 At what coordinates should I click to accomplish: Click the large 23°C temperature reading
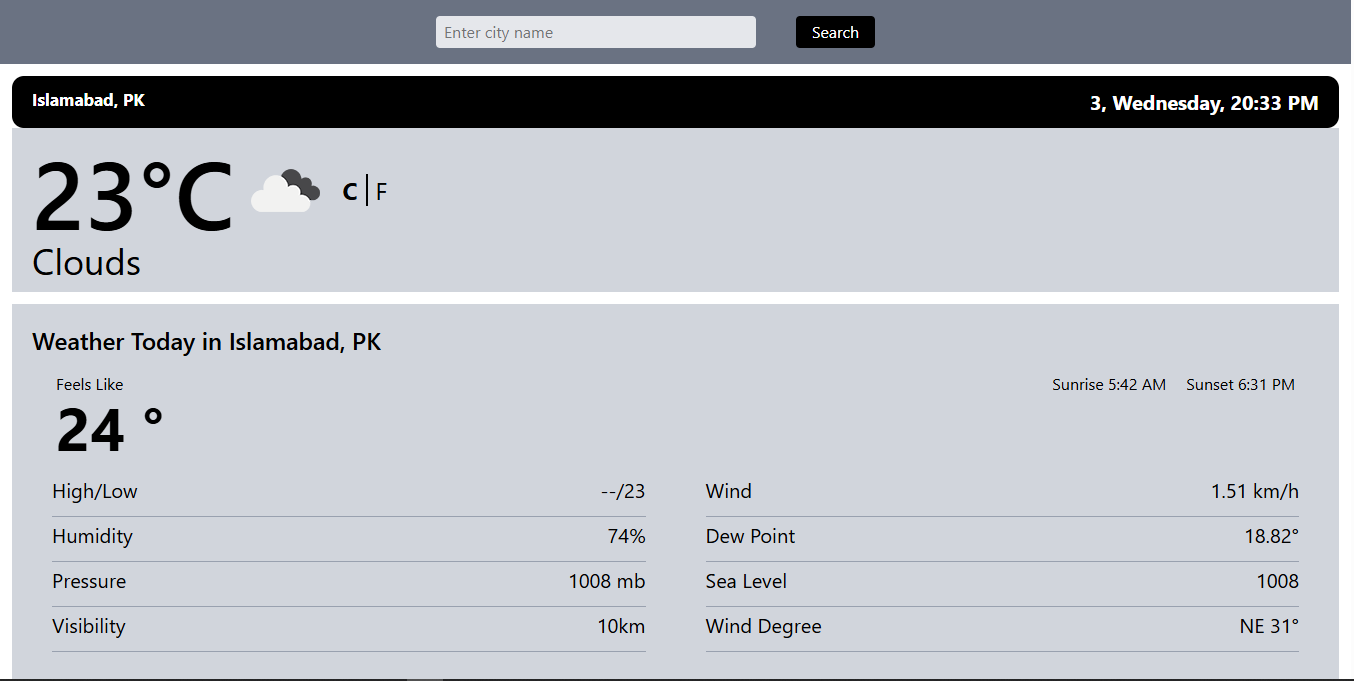coord(132,198)
